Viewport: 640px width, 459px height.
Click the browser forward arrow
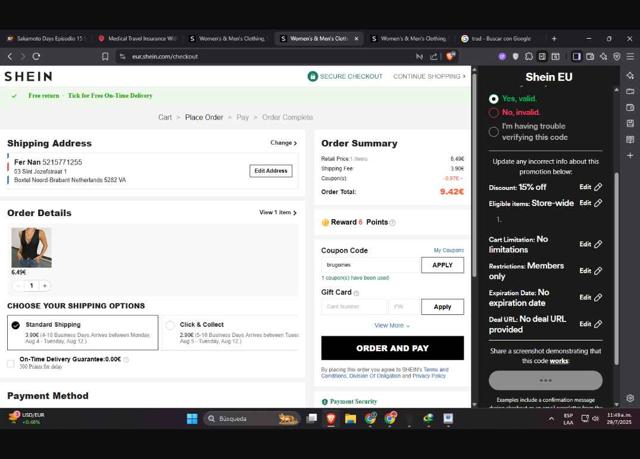(x=23, y=56)
